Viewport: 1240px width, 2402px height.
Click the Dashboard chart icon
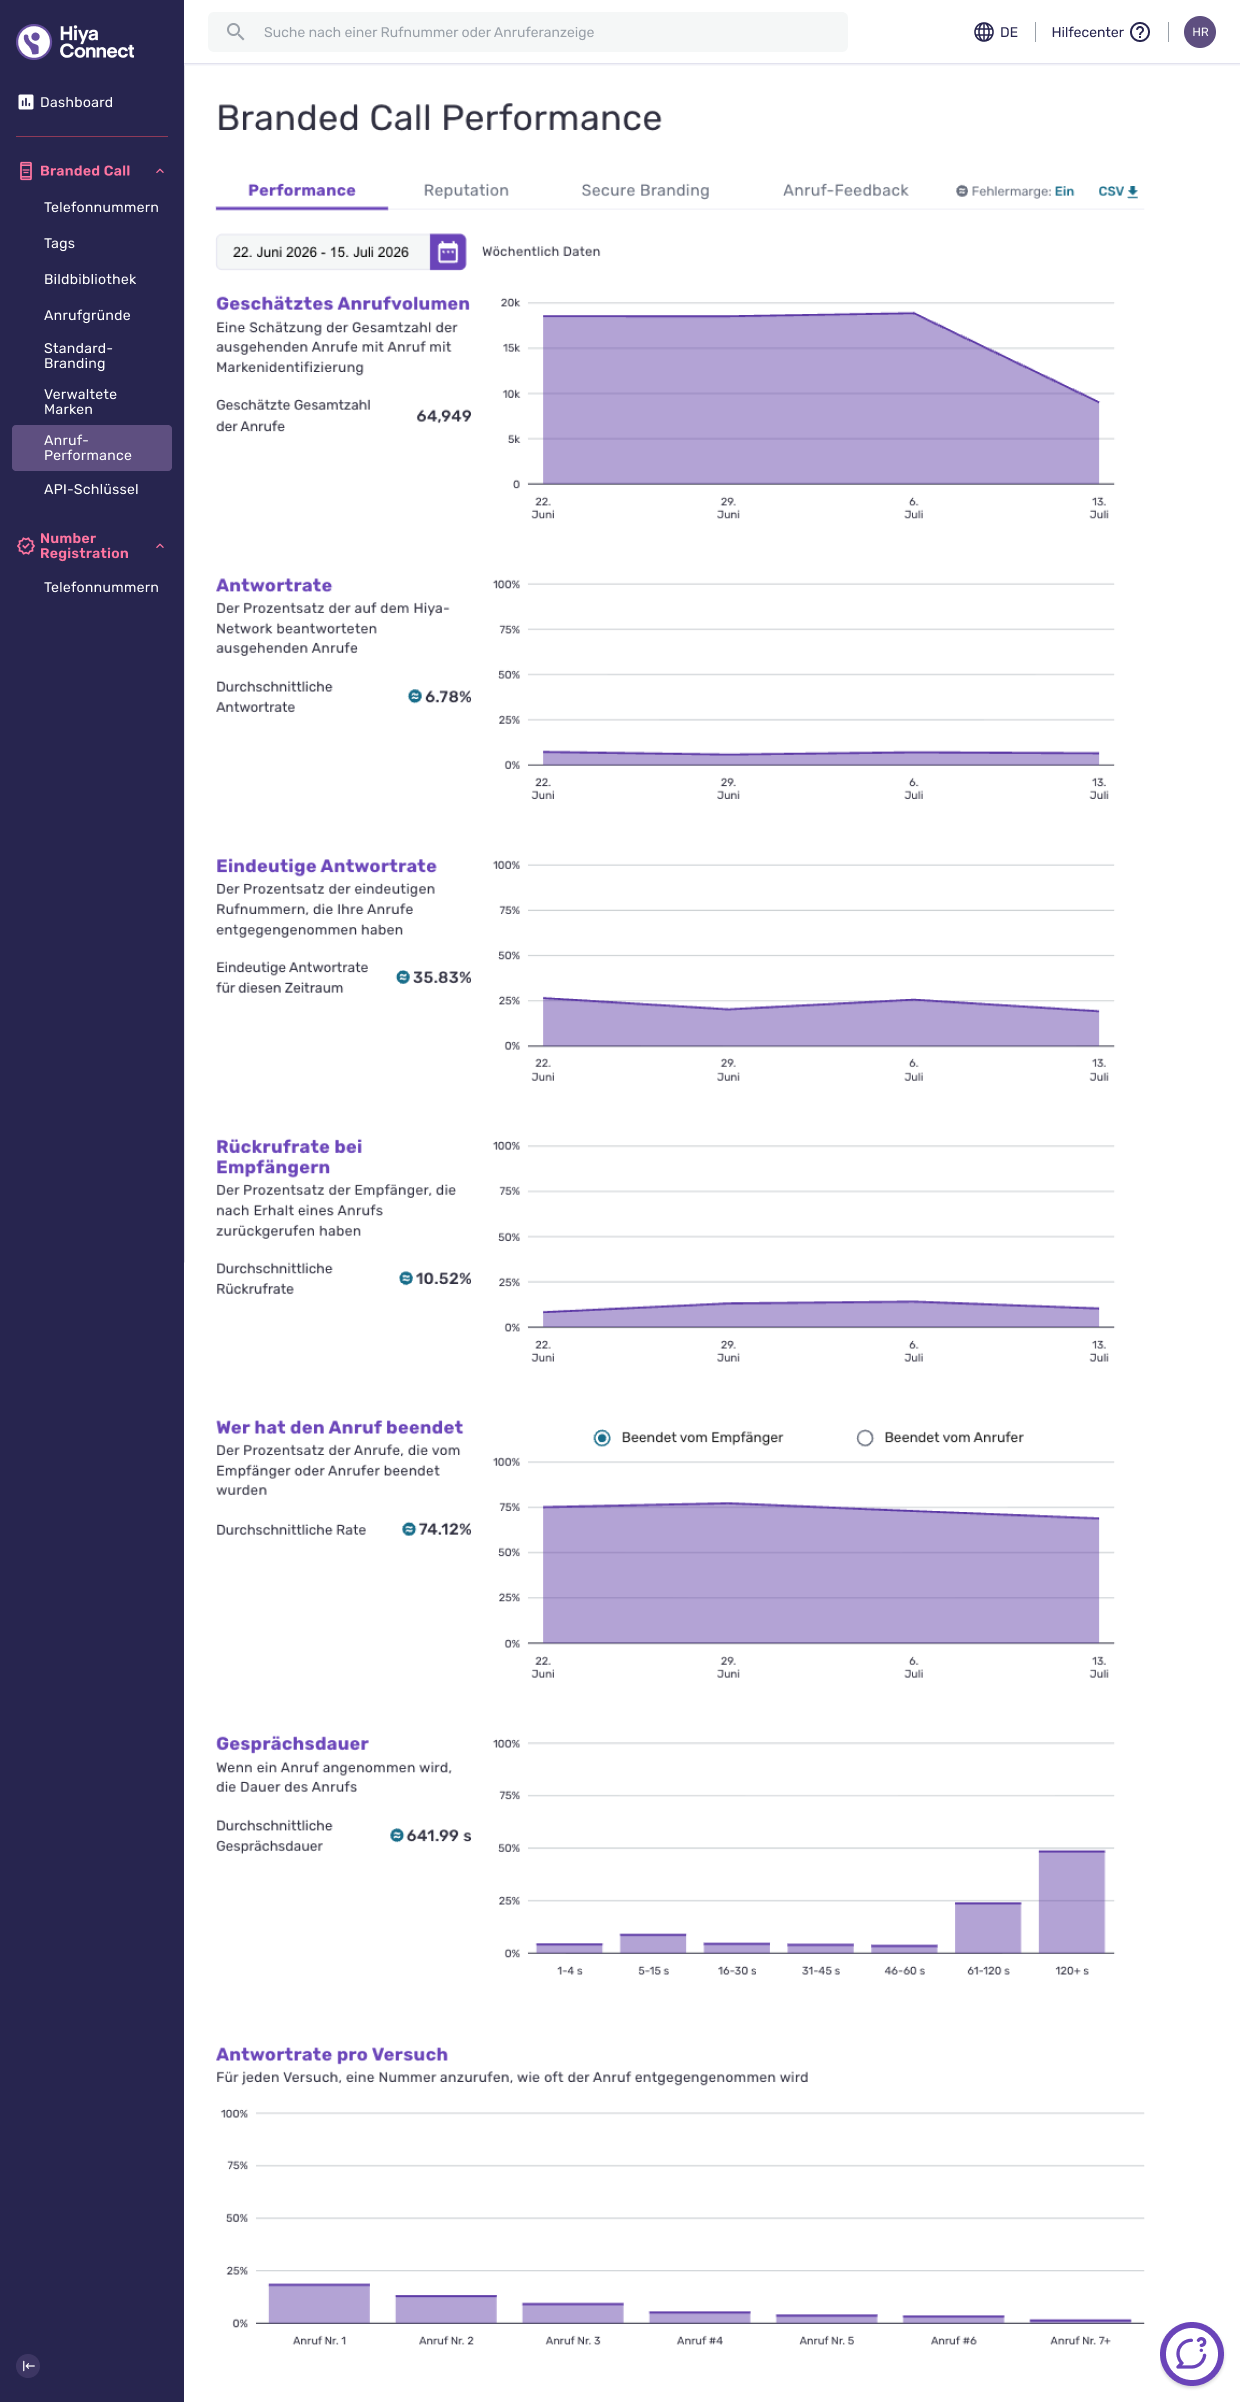coord(26,102)
